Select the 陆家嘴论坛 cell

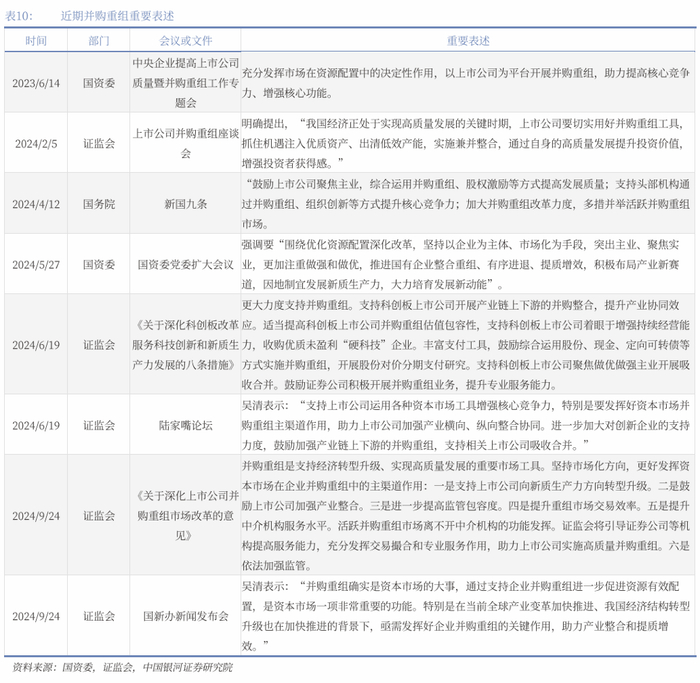point(185,425)
